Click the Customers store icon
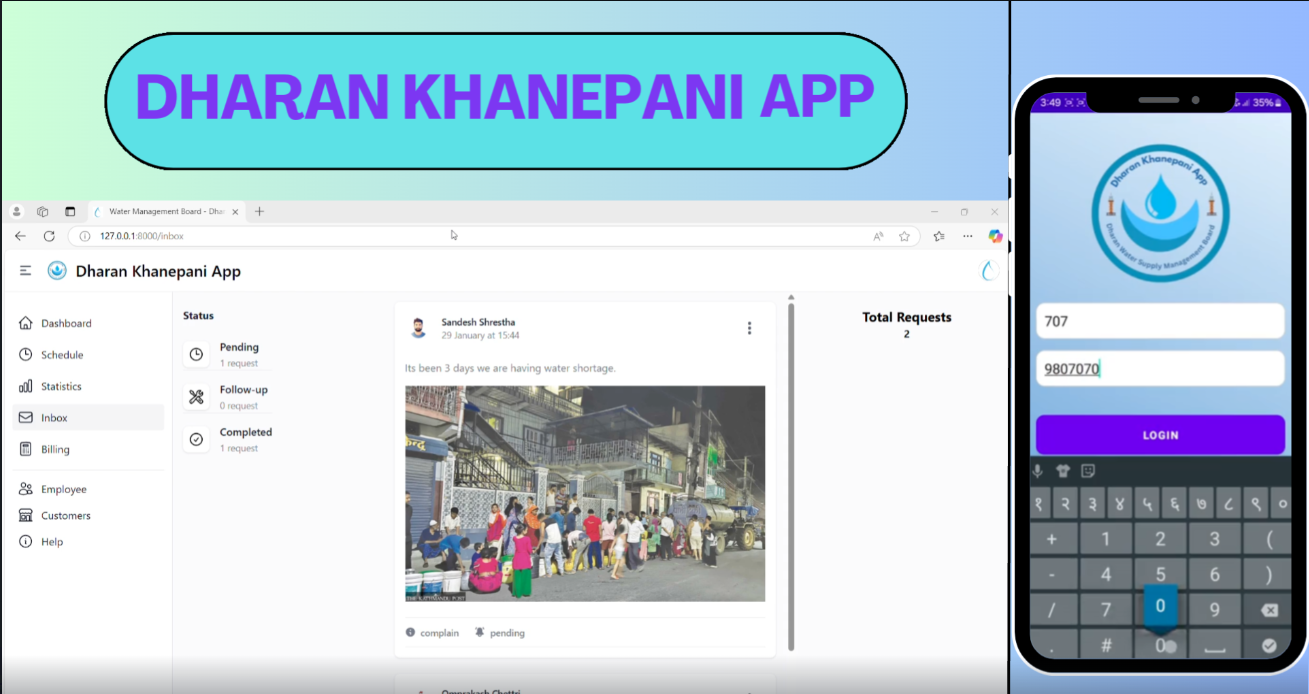The height and width of the screenshot is (694, 1309). point(26,516)
